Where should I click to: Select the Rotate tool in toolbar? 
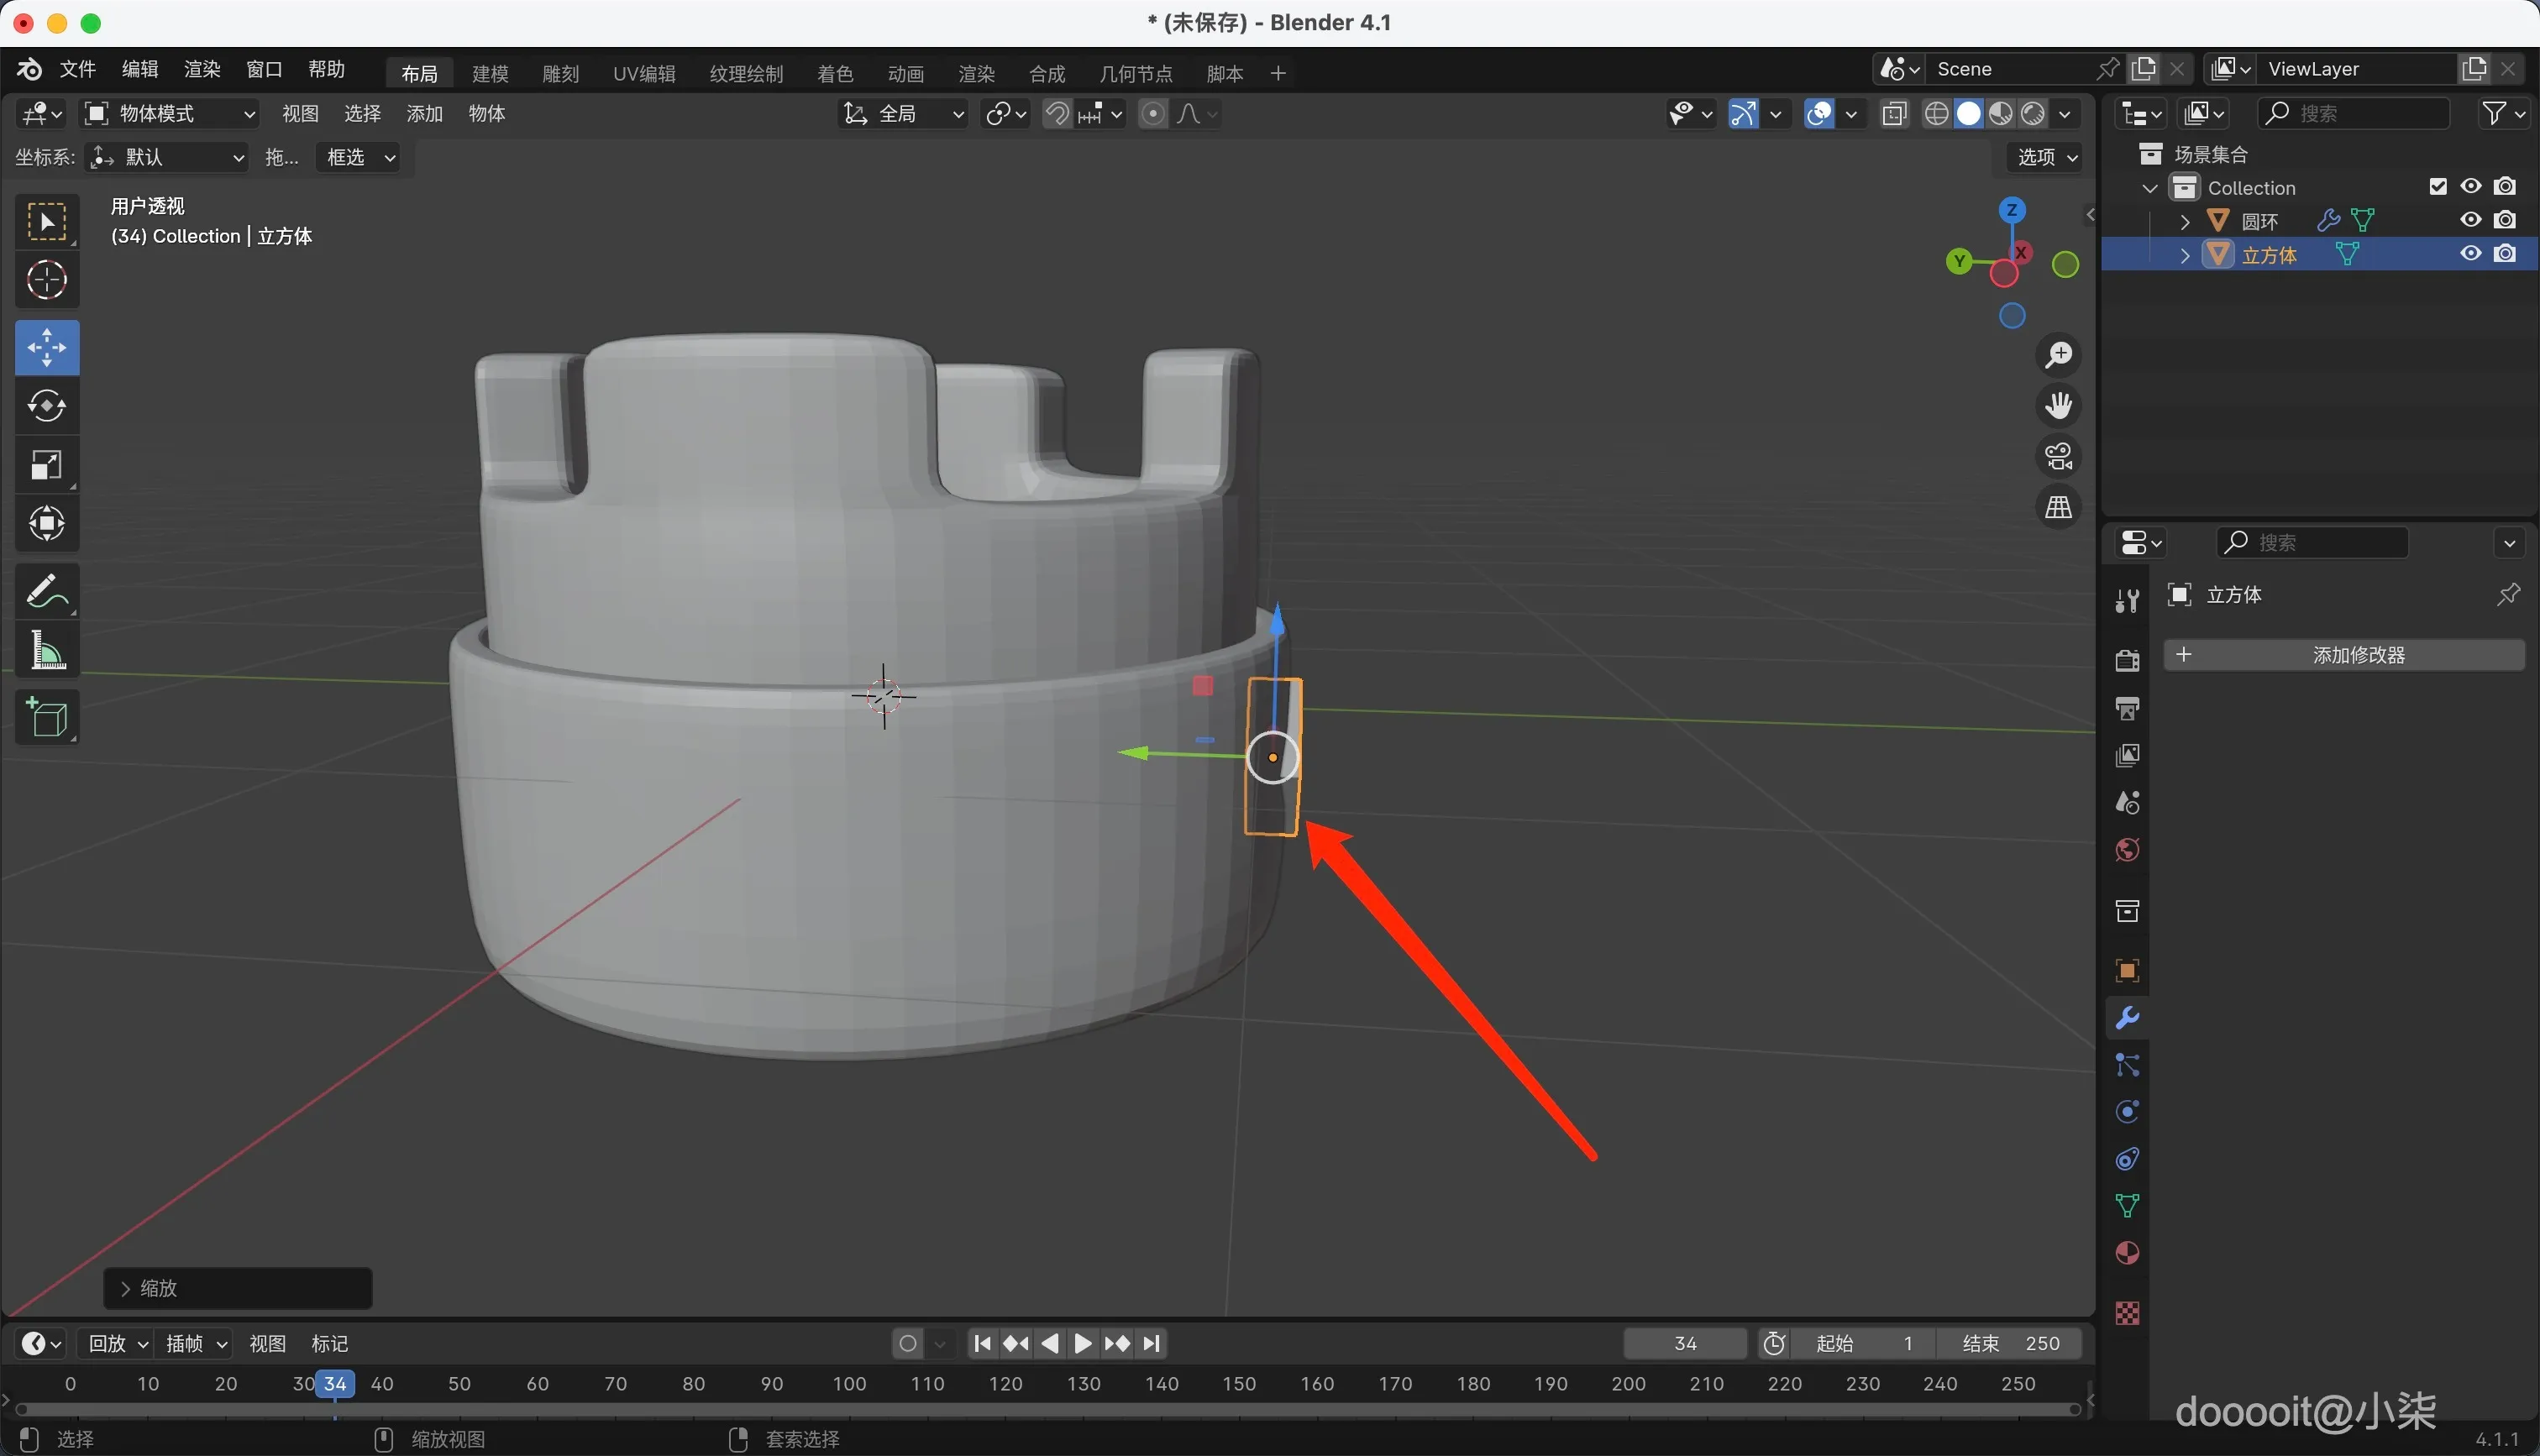coord(47,406)
